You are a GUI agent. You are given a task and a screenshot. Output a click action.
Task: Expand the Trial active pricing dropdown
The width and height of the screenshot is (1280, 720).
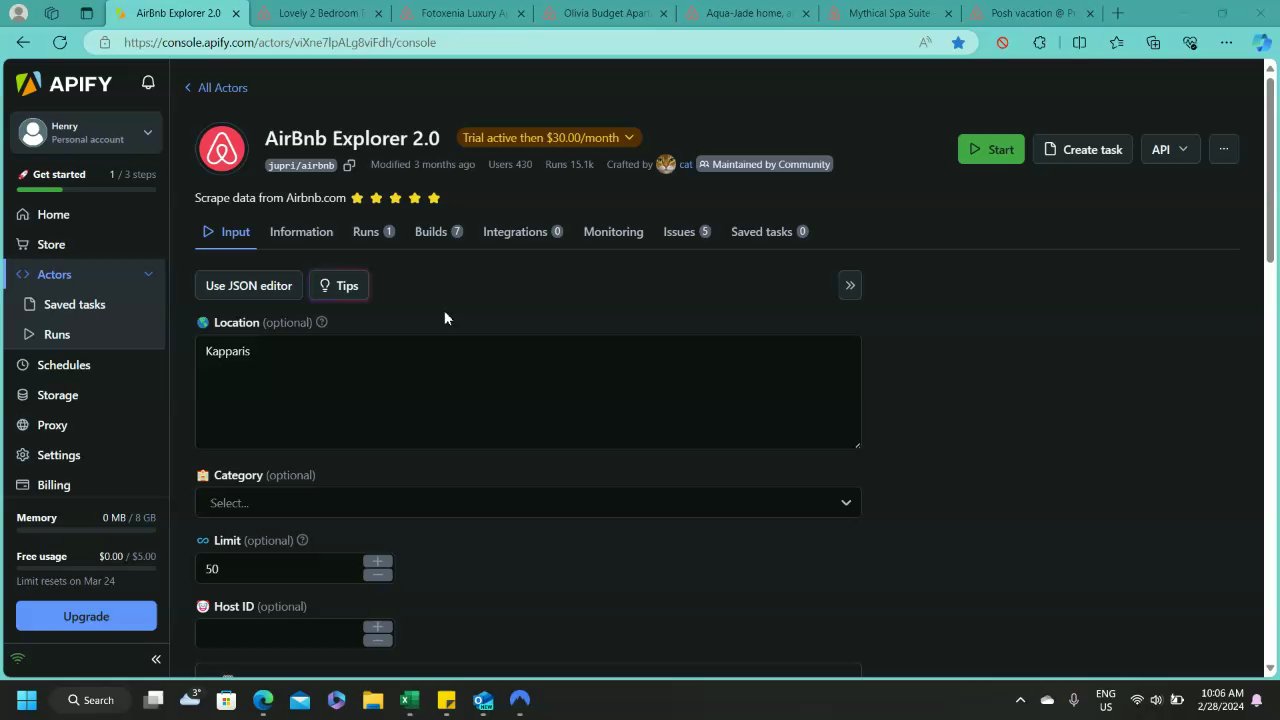pos(548,137)
